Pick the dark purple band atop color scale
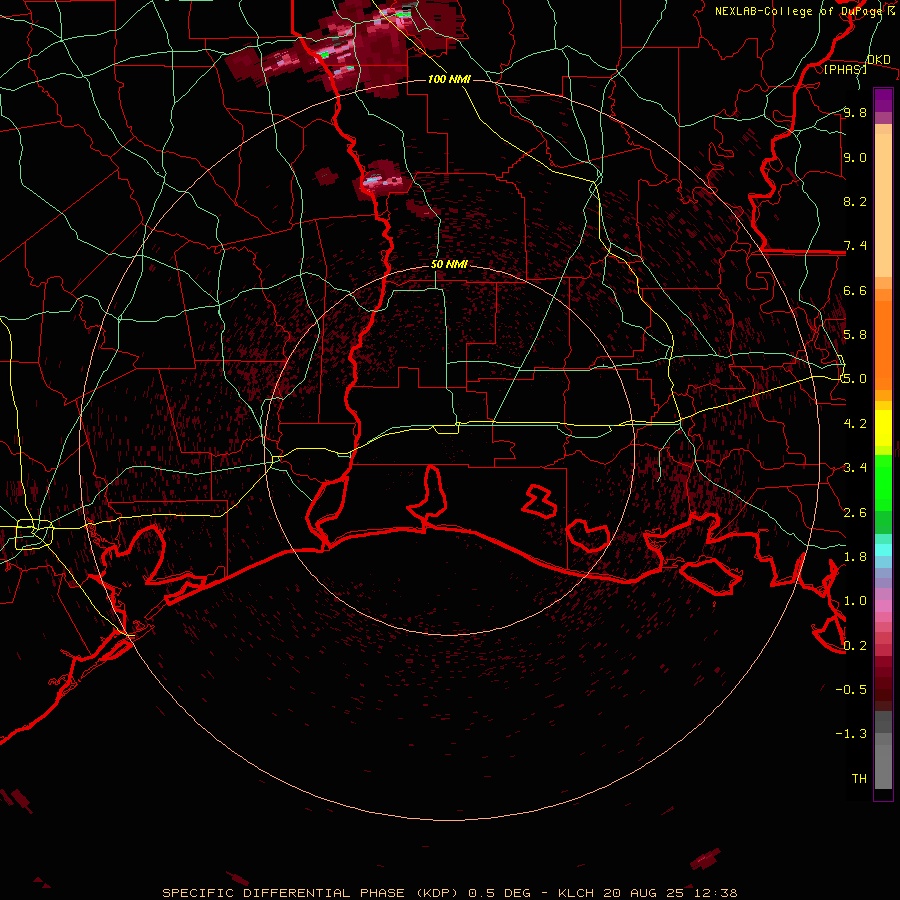This screenshot has width=900, height=900. (883, 100)
